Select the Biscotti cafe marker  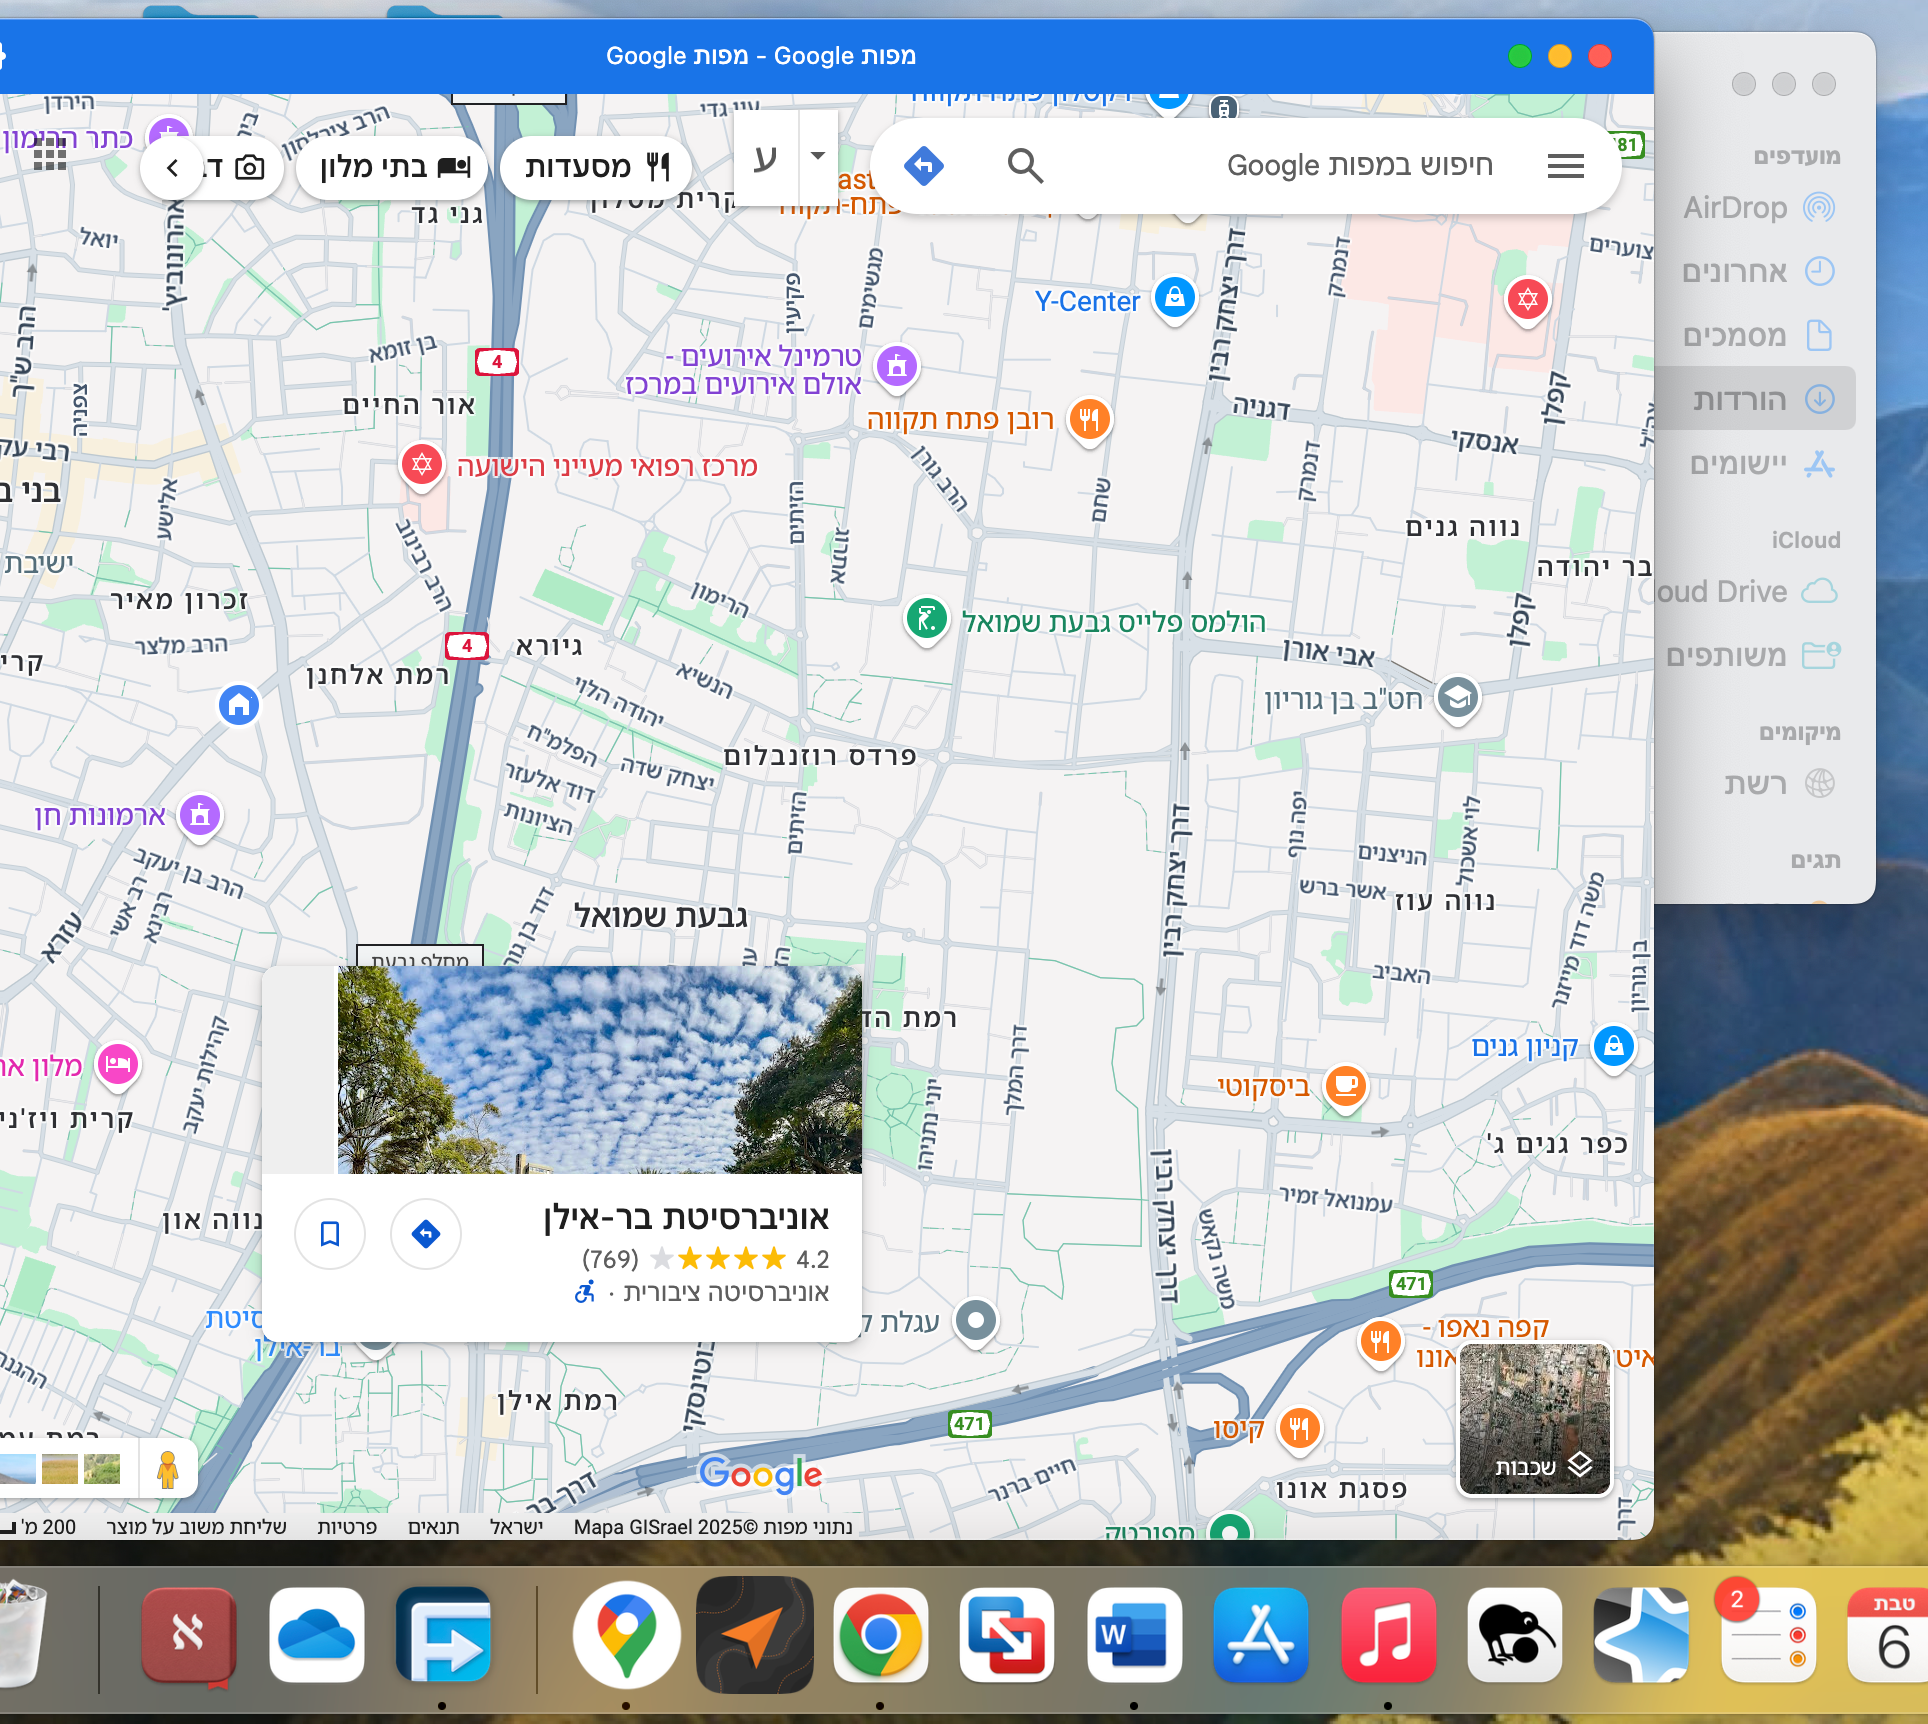[x=1346, y=1086]
